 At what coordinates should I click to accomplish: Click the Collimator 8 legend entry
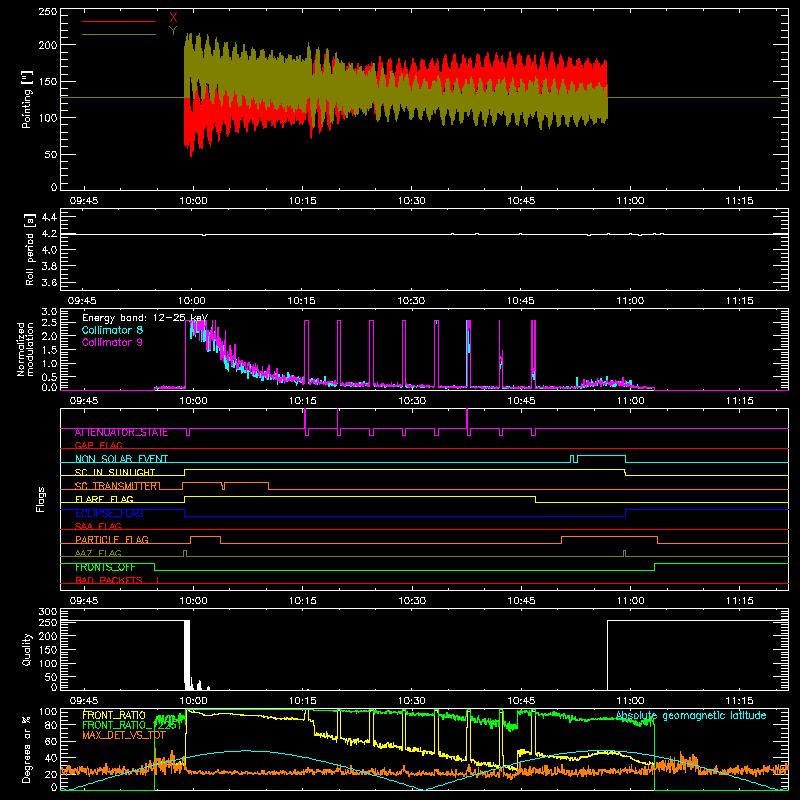112,330
